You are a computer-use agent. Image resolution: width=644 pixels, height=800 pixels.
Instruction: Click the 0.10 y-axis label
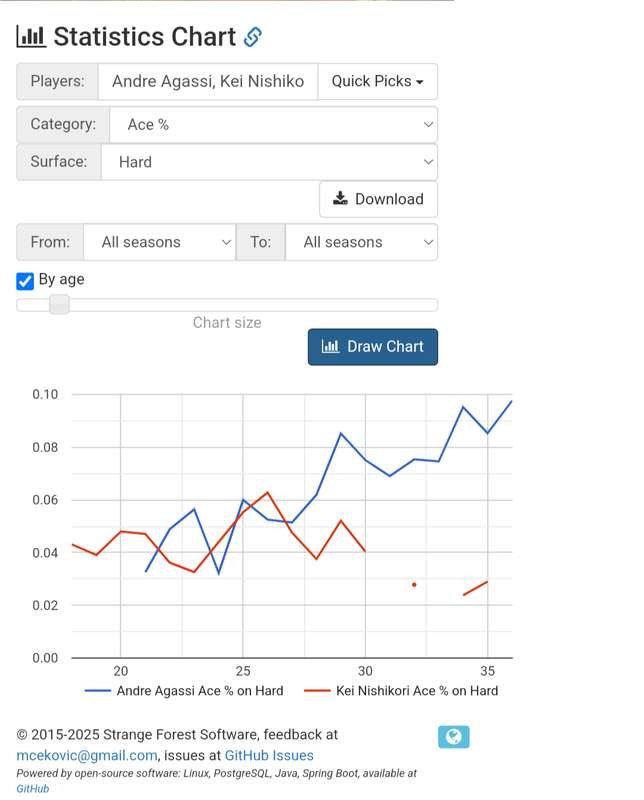[45, 394]
